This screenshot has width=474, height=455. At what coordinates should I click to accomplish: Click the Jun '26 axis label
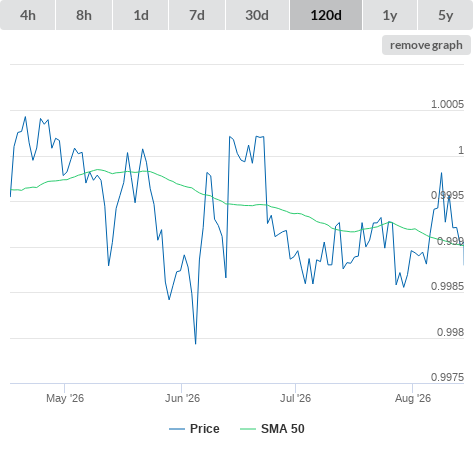[x=182, y=398]
